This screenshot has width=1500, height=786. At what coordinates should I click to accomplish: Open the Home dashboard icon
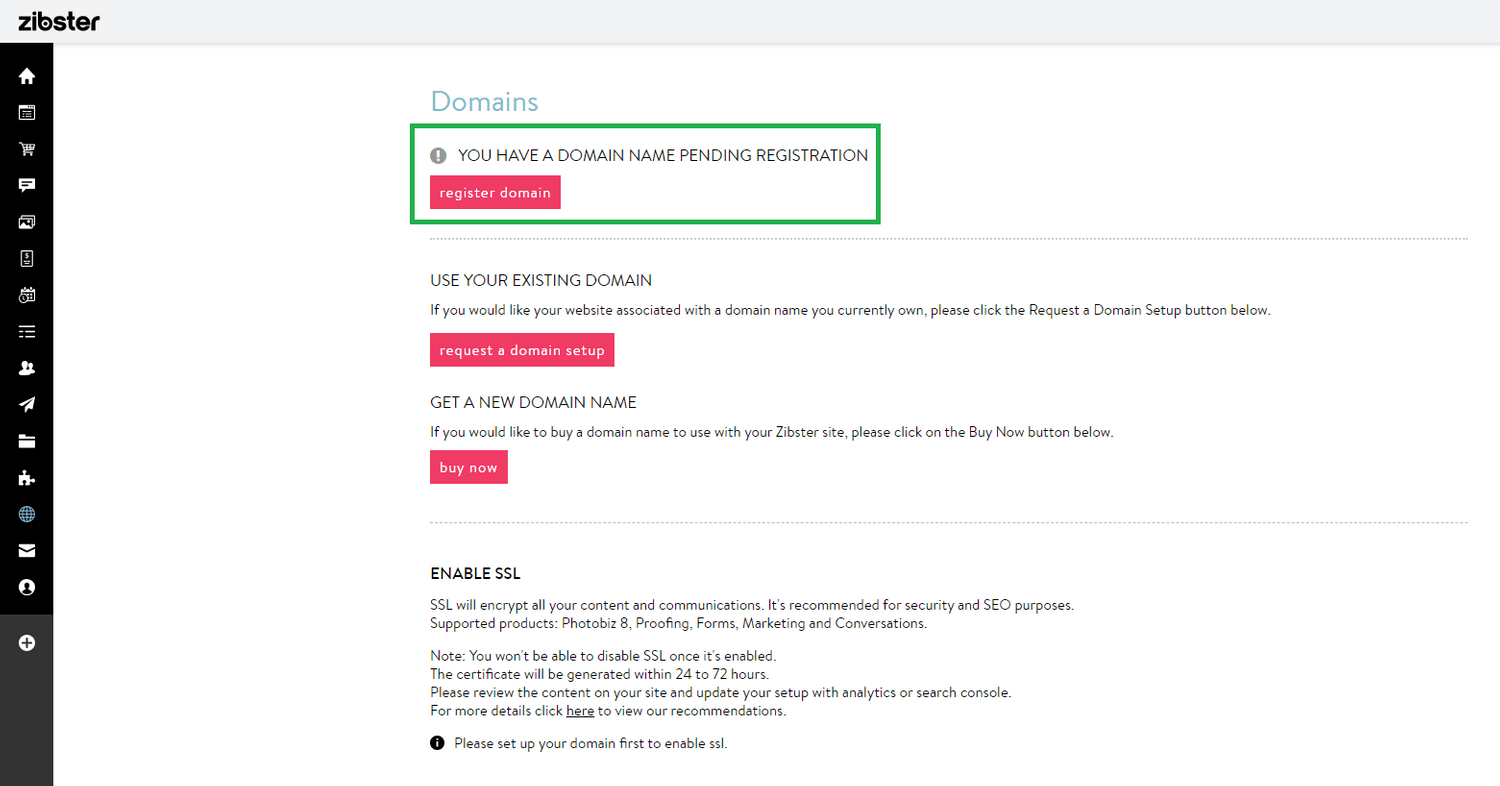point(26,76)
